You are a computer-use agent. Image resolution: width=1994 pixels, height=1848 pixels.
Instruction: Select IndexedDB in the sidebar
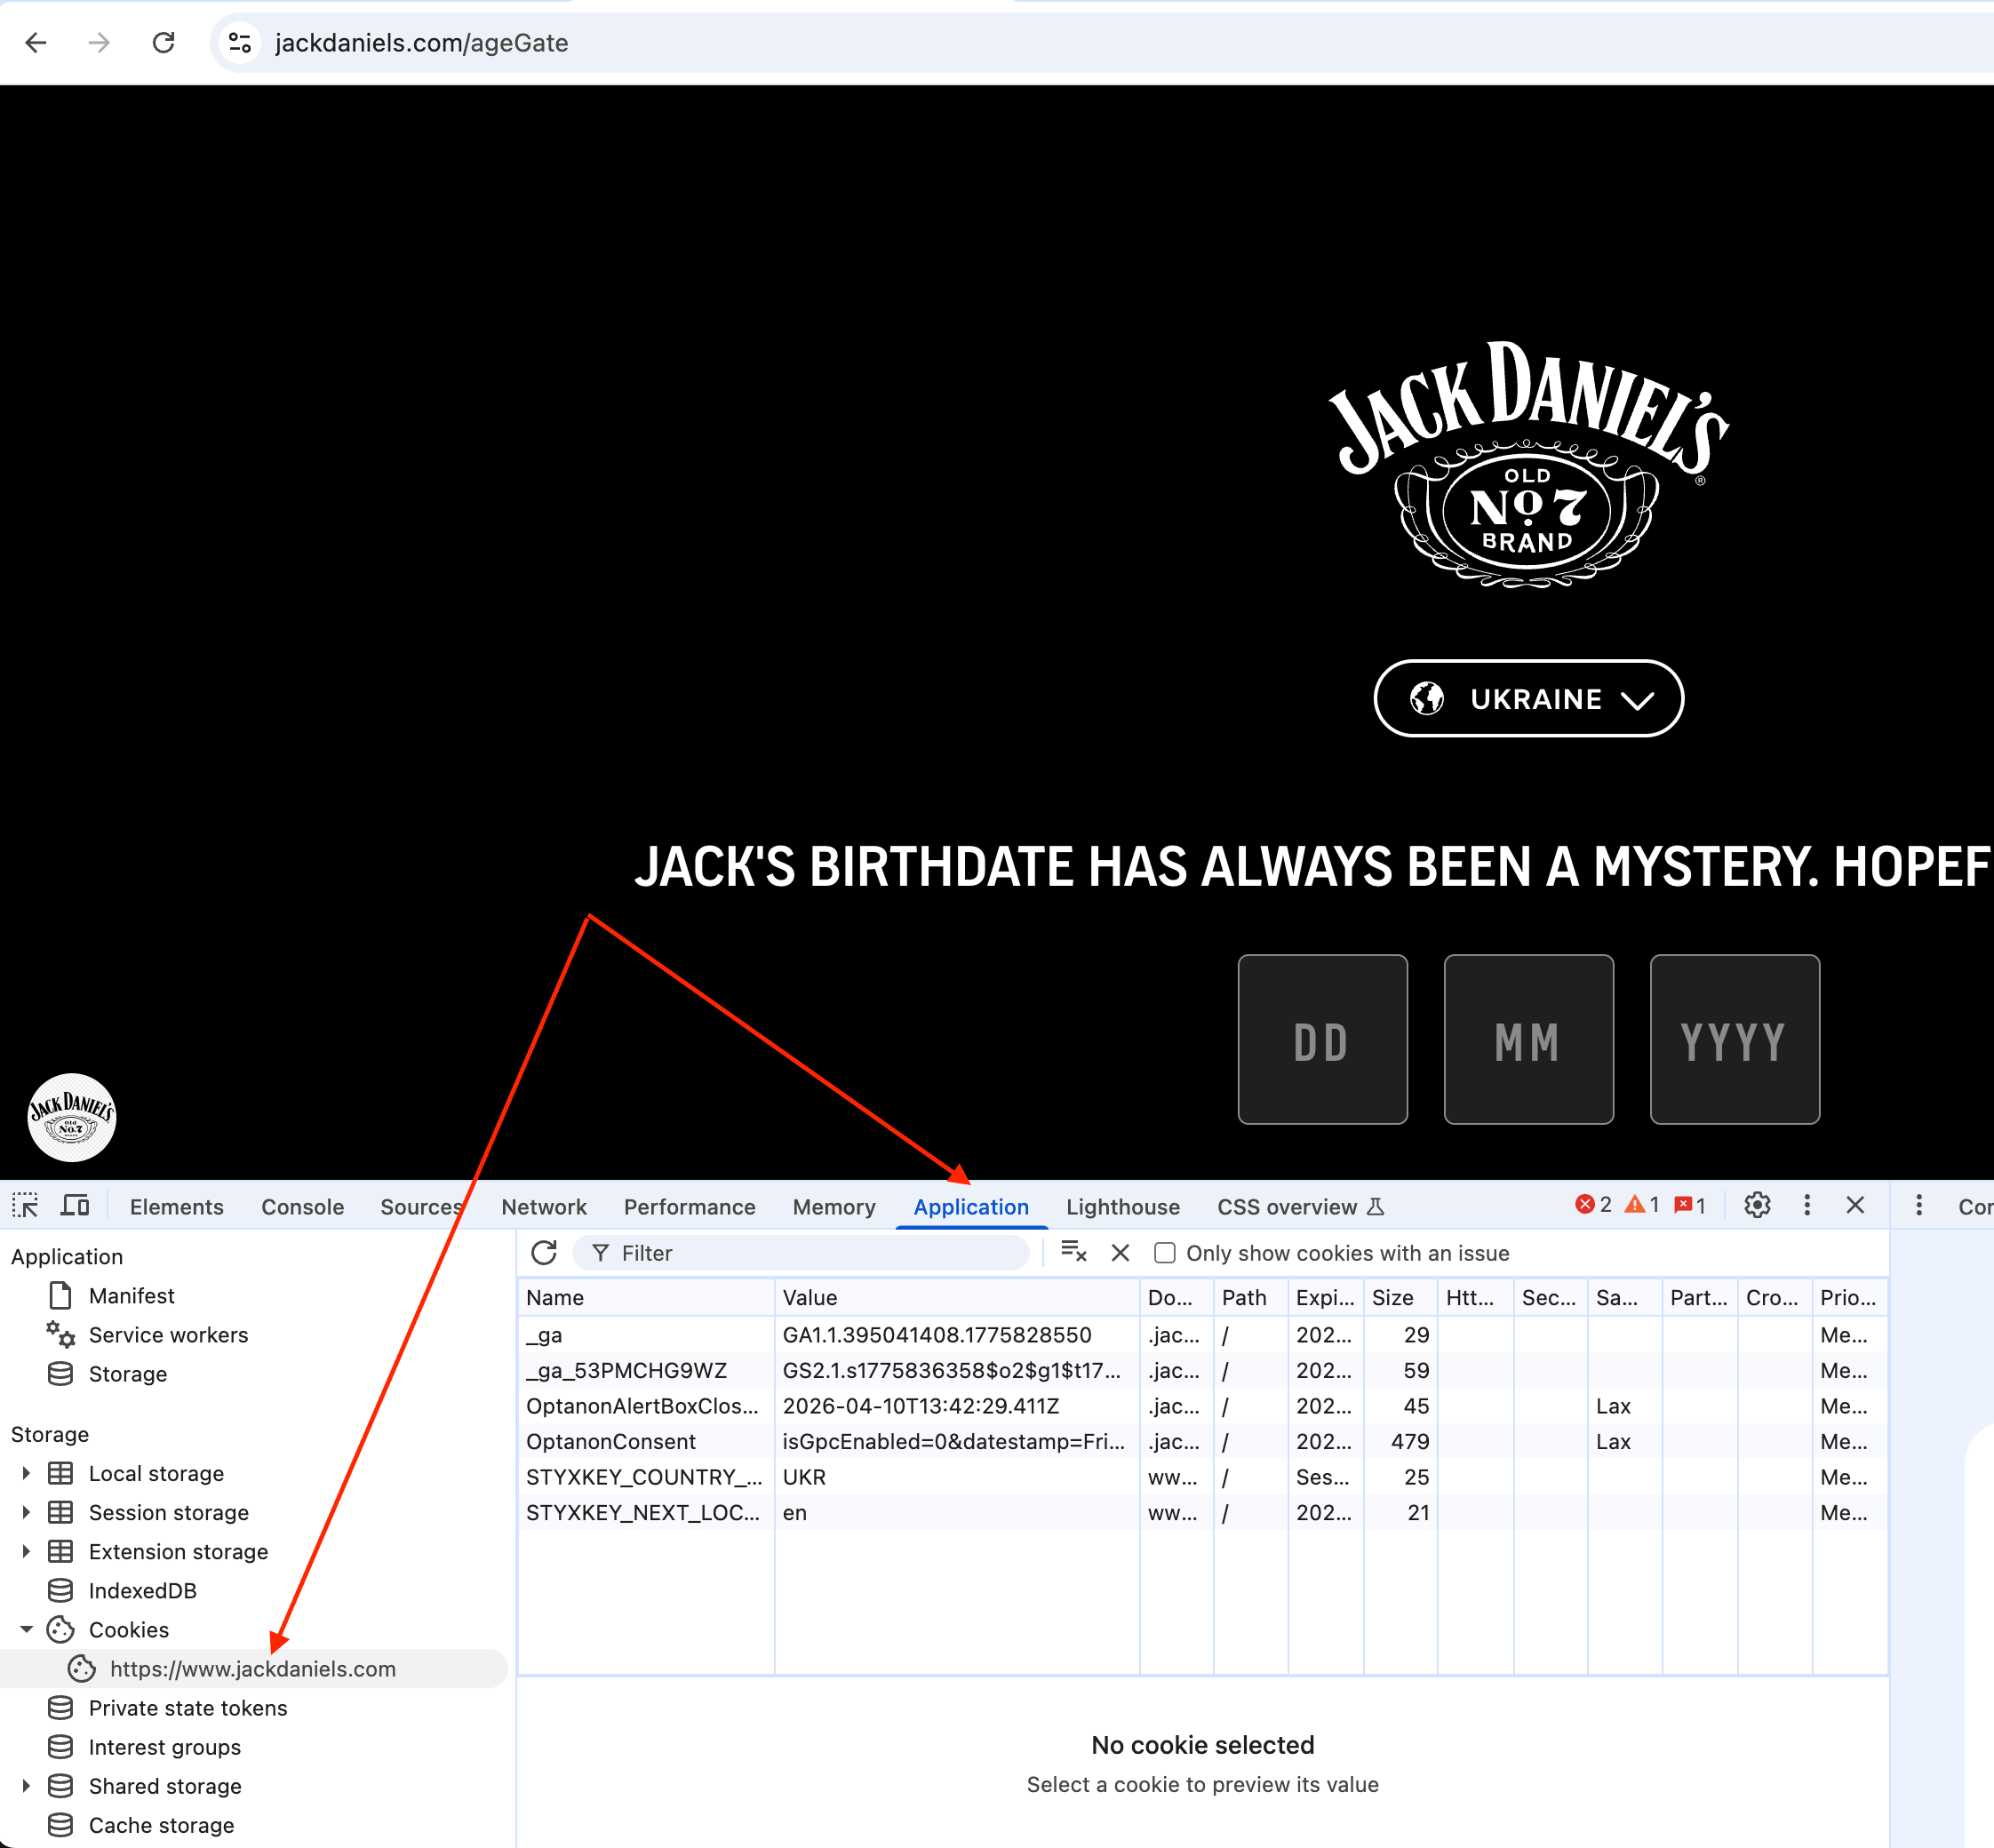(x=141, y=1590)
